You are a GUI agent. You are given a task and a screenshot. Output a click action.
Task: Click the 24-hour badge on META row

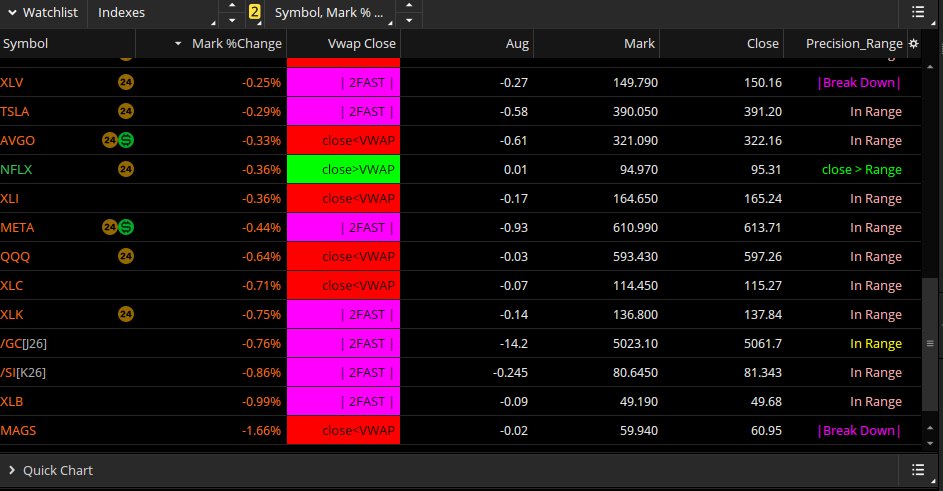[x=109, y=227]
